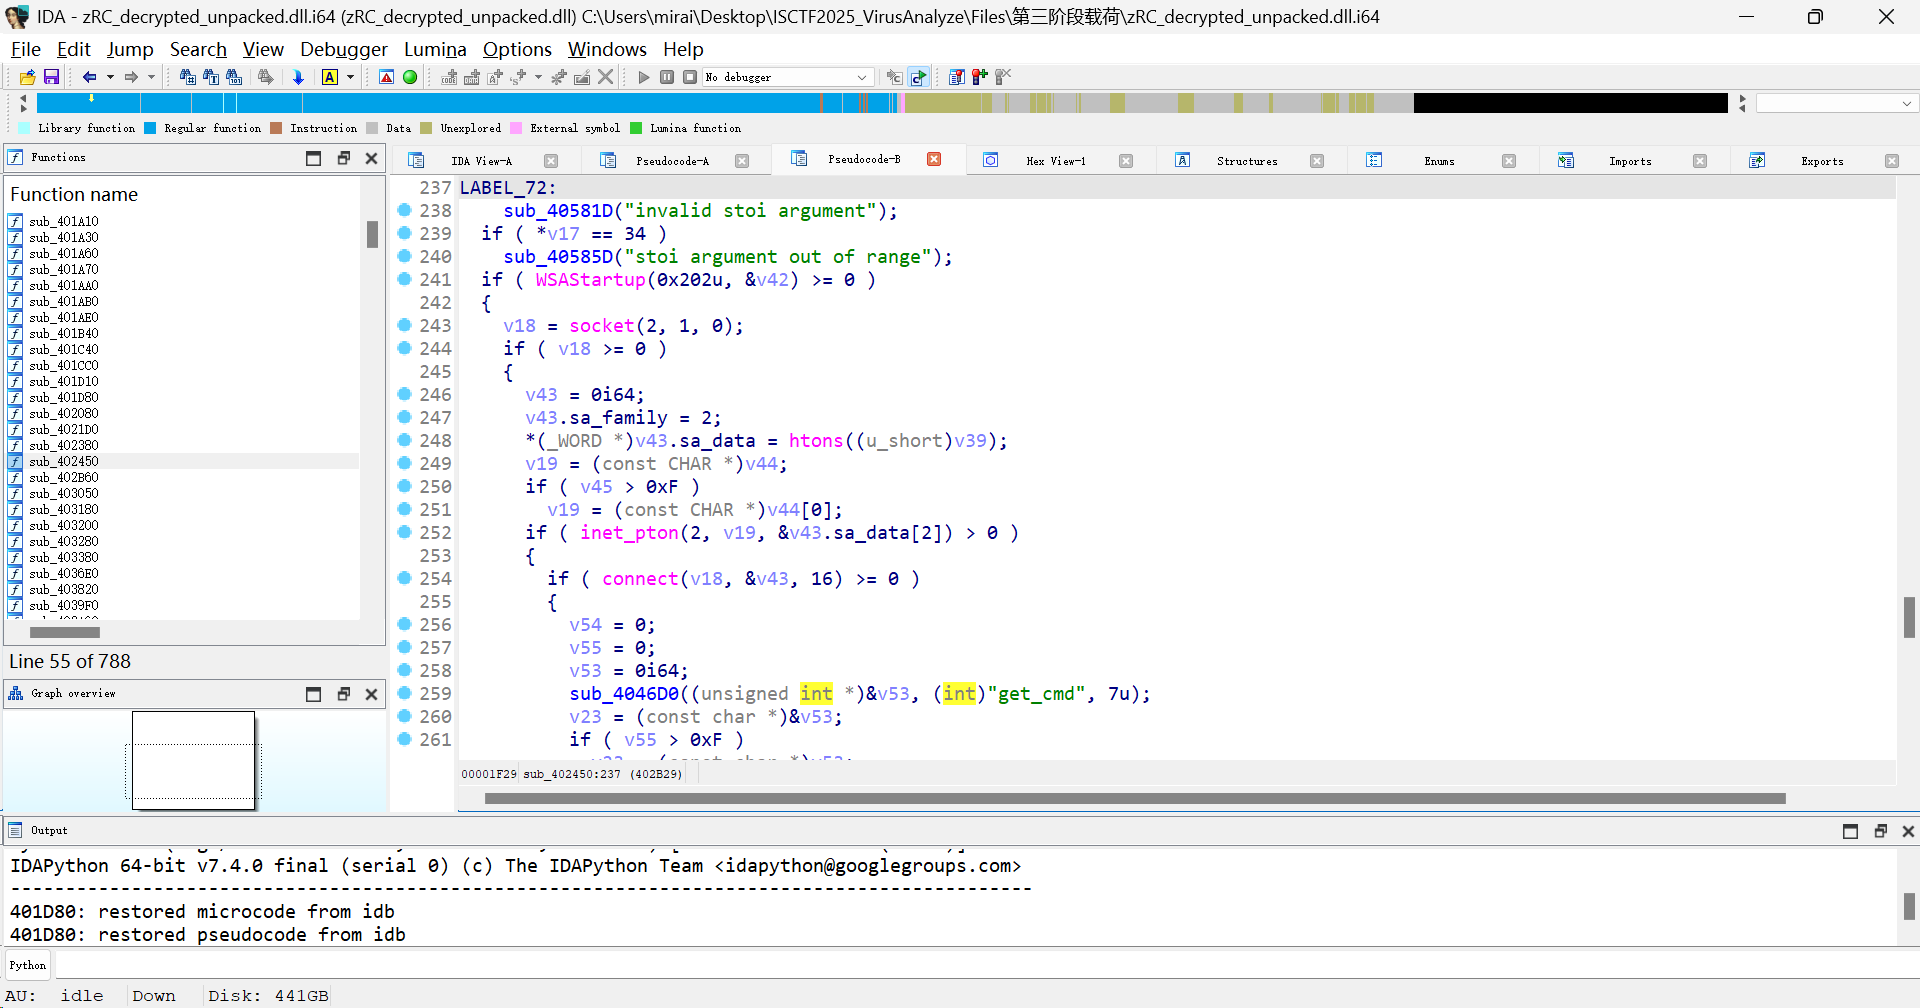Click the byte sequence search binoculars icon

coord(235,77)
